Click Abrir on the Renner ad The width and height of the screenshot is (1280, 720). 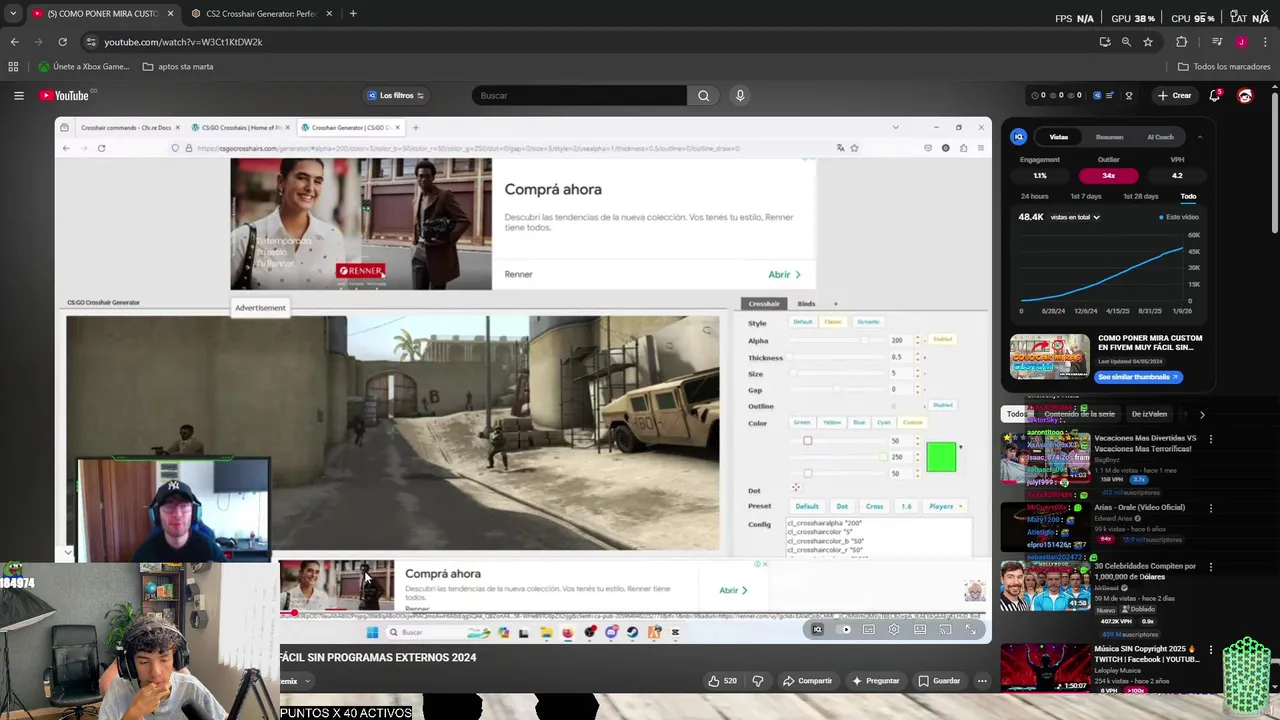tap(784, 275)
